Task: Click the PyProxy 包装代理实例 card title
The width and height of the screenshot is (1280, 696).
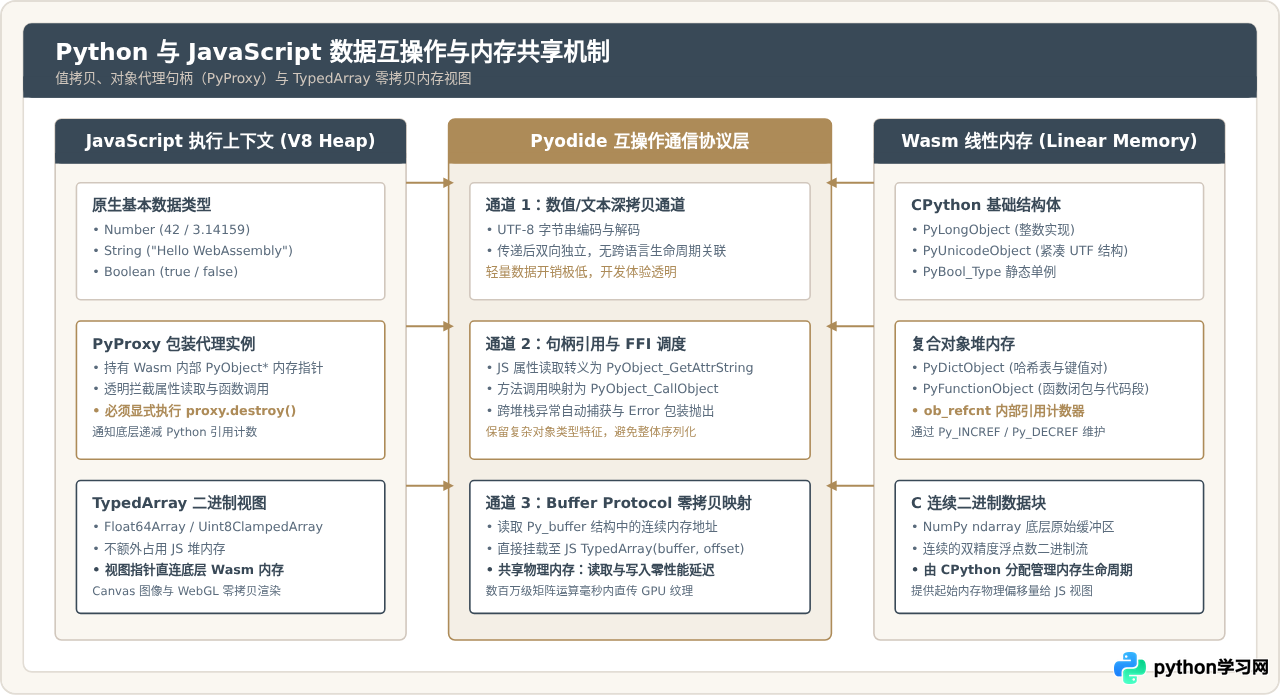Action: point(173,343)
